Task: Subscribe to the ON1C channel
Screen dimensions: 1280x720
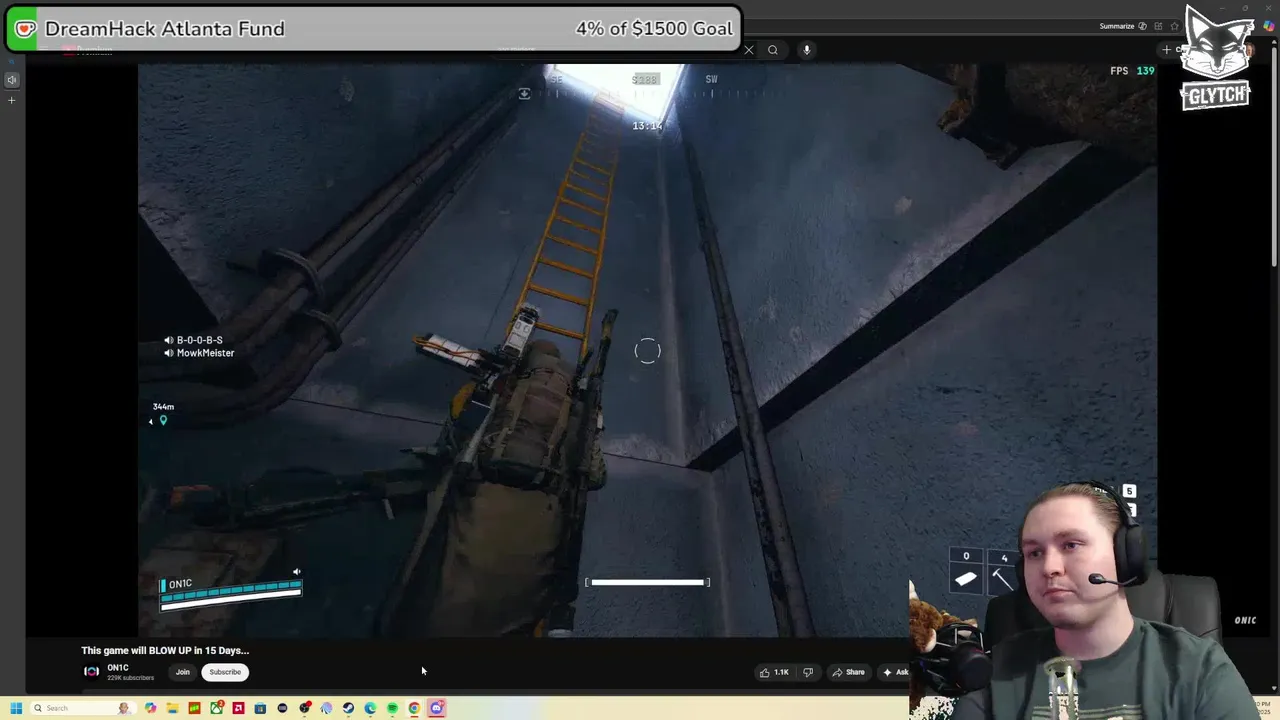Action: pyautogui.click(x=225, y=672)
